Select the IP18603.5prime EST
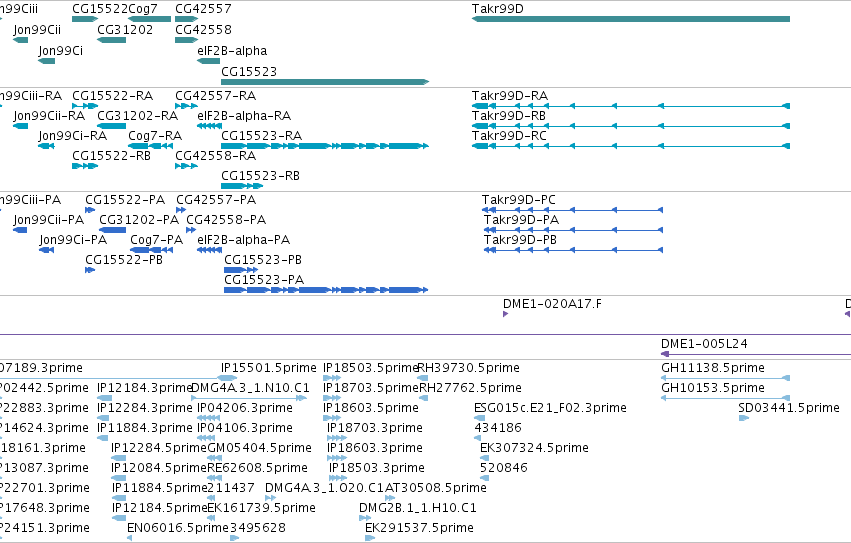The height and width of the screenshot is (543, 851). 332,418
